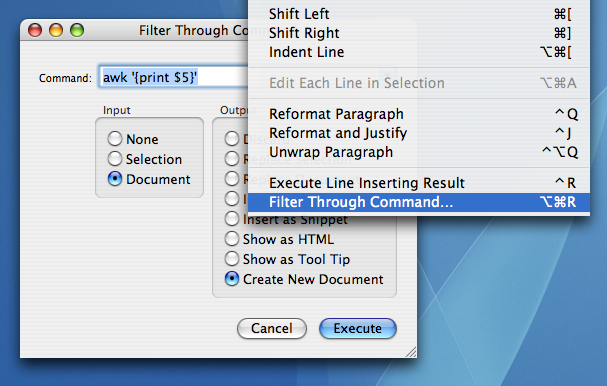The image size is (607, 386).
Task: Choose Filter Through Command menu item
Action: click(419, 202)
